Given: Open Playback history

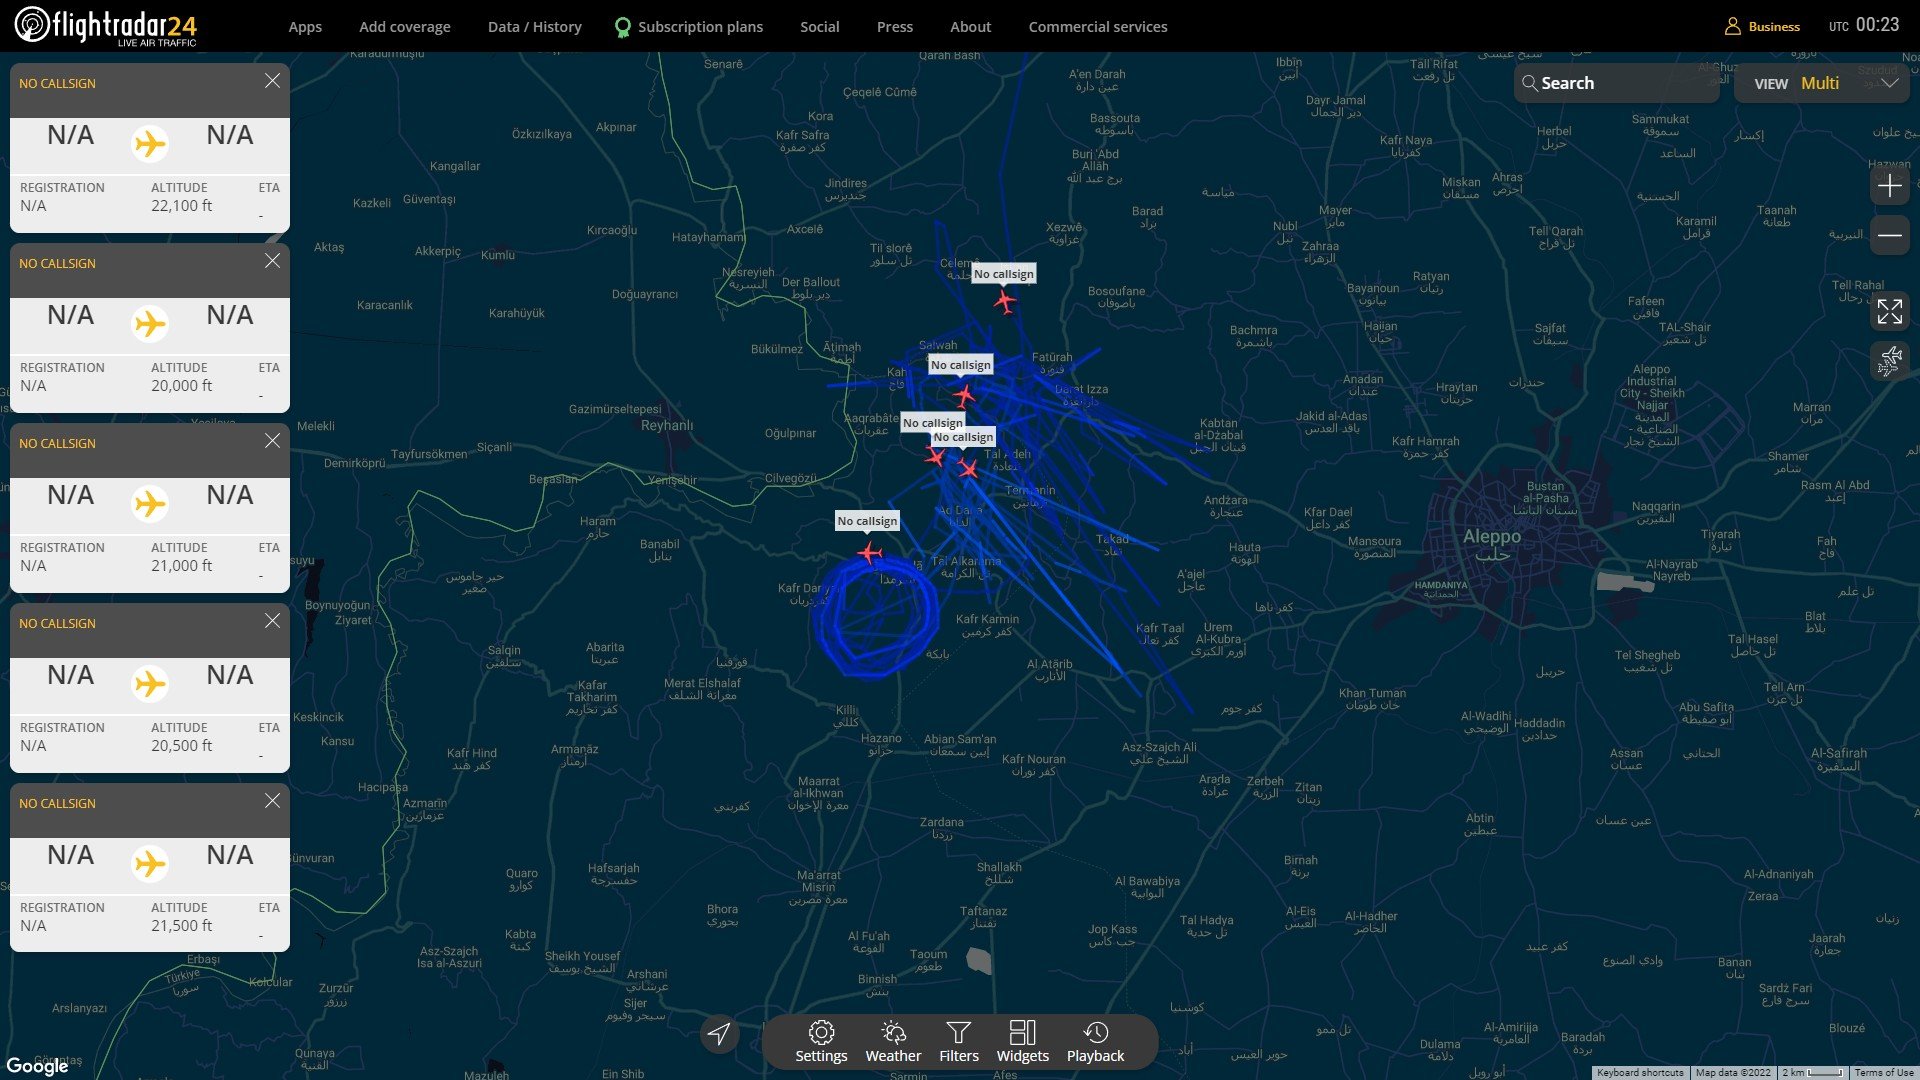Looking at the screenshot, I should (1095, 1042).
